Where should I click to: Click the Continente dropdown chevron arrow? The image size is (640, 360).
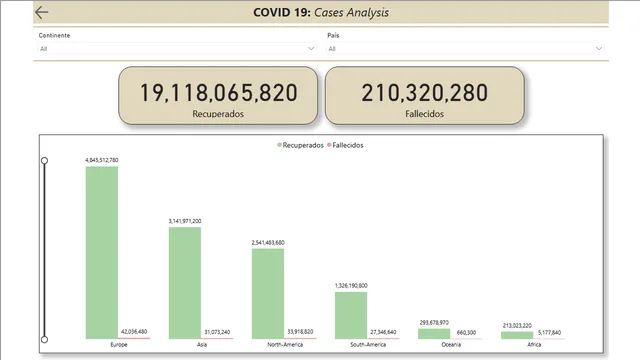pyautogui.click(x=311, y=49)
